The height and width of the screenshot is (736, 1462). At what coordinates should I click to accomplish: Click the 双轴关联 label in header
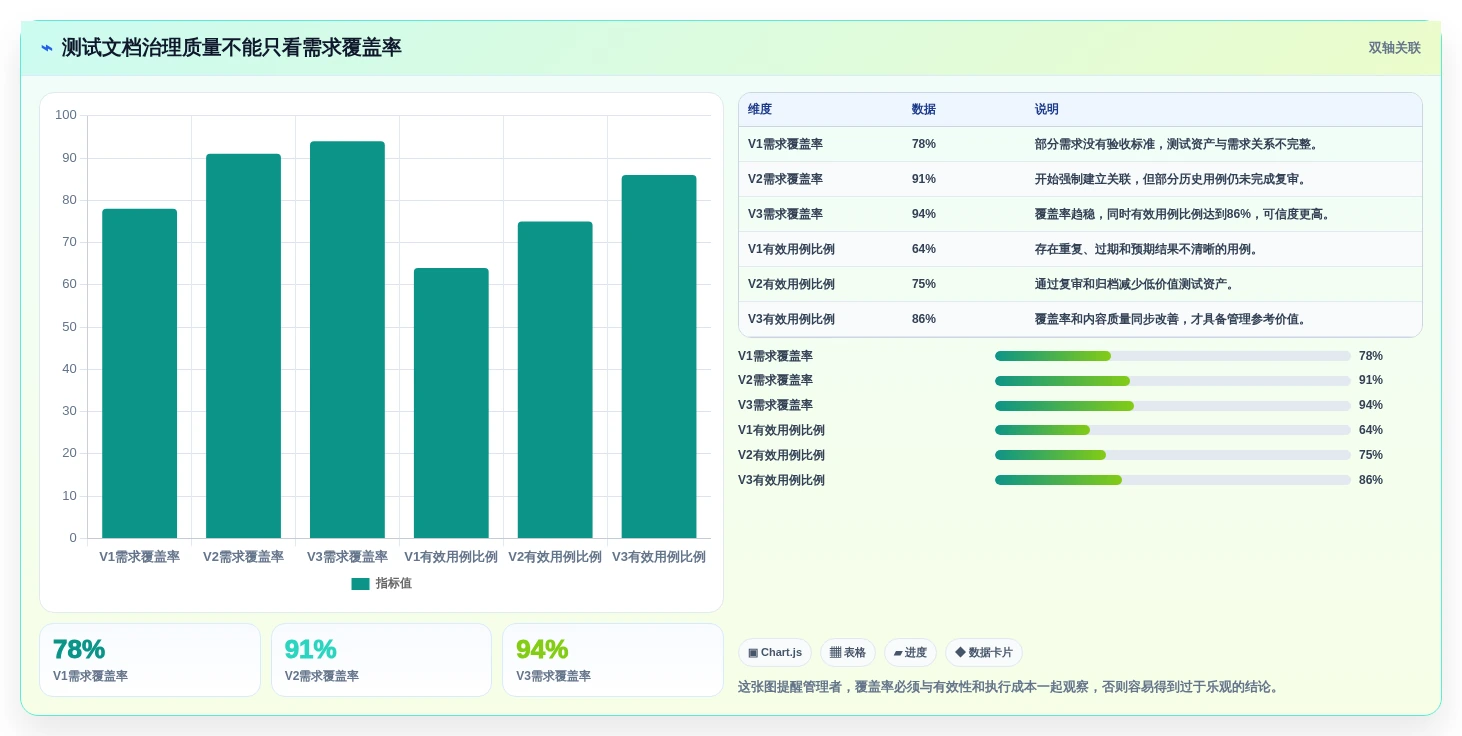[1394, 48]
